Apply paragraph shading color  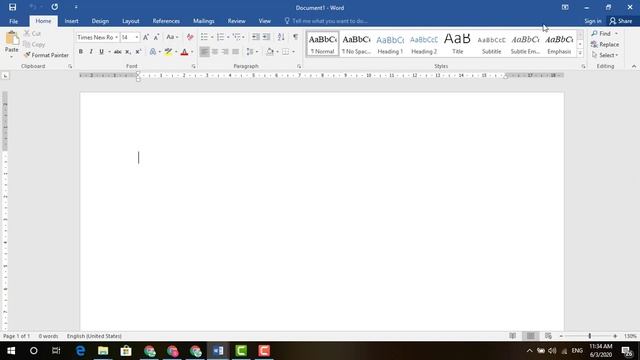click(x=270, y=52)
